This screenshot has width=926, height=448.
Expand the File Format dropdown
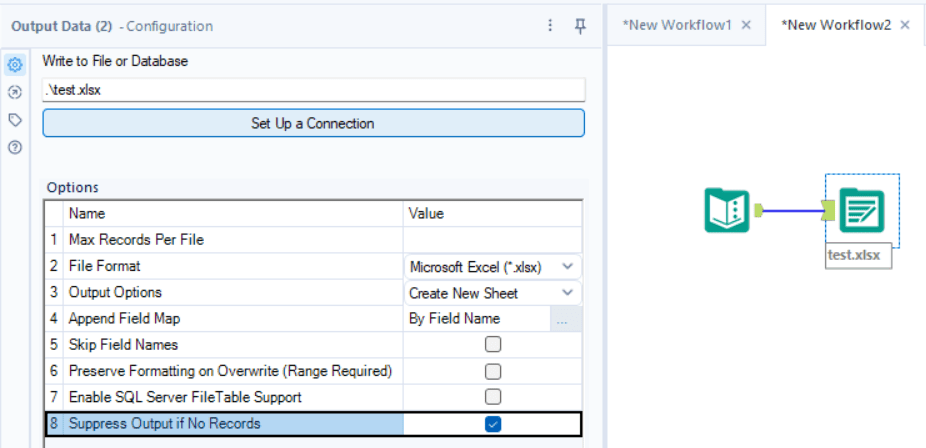click(x=568, y=267)
